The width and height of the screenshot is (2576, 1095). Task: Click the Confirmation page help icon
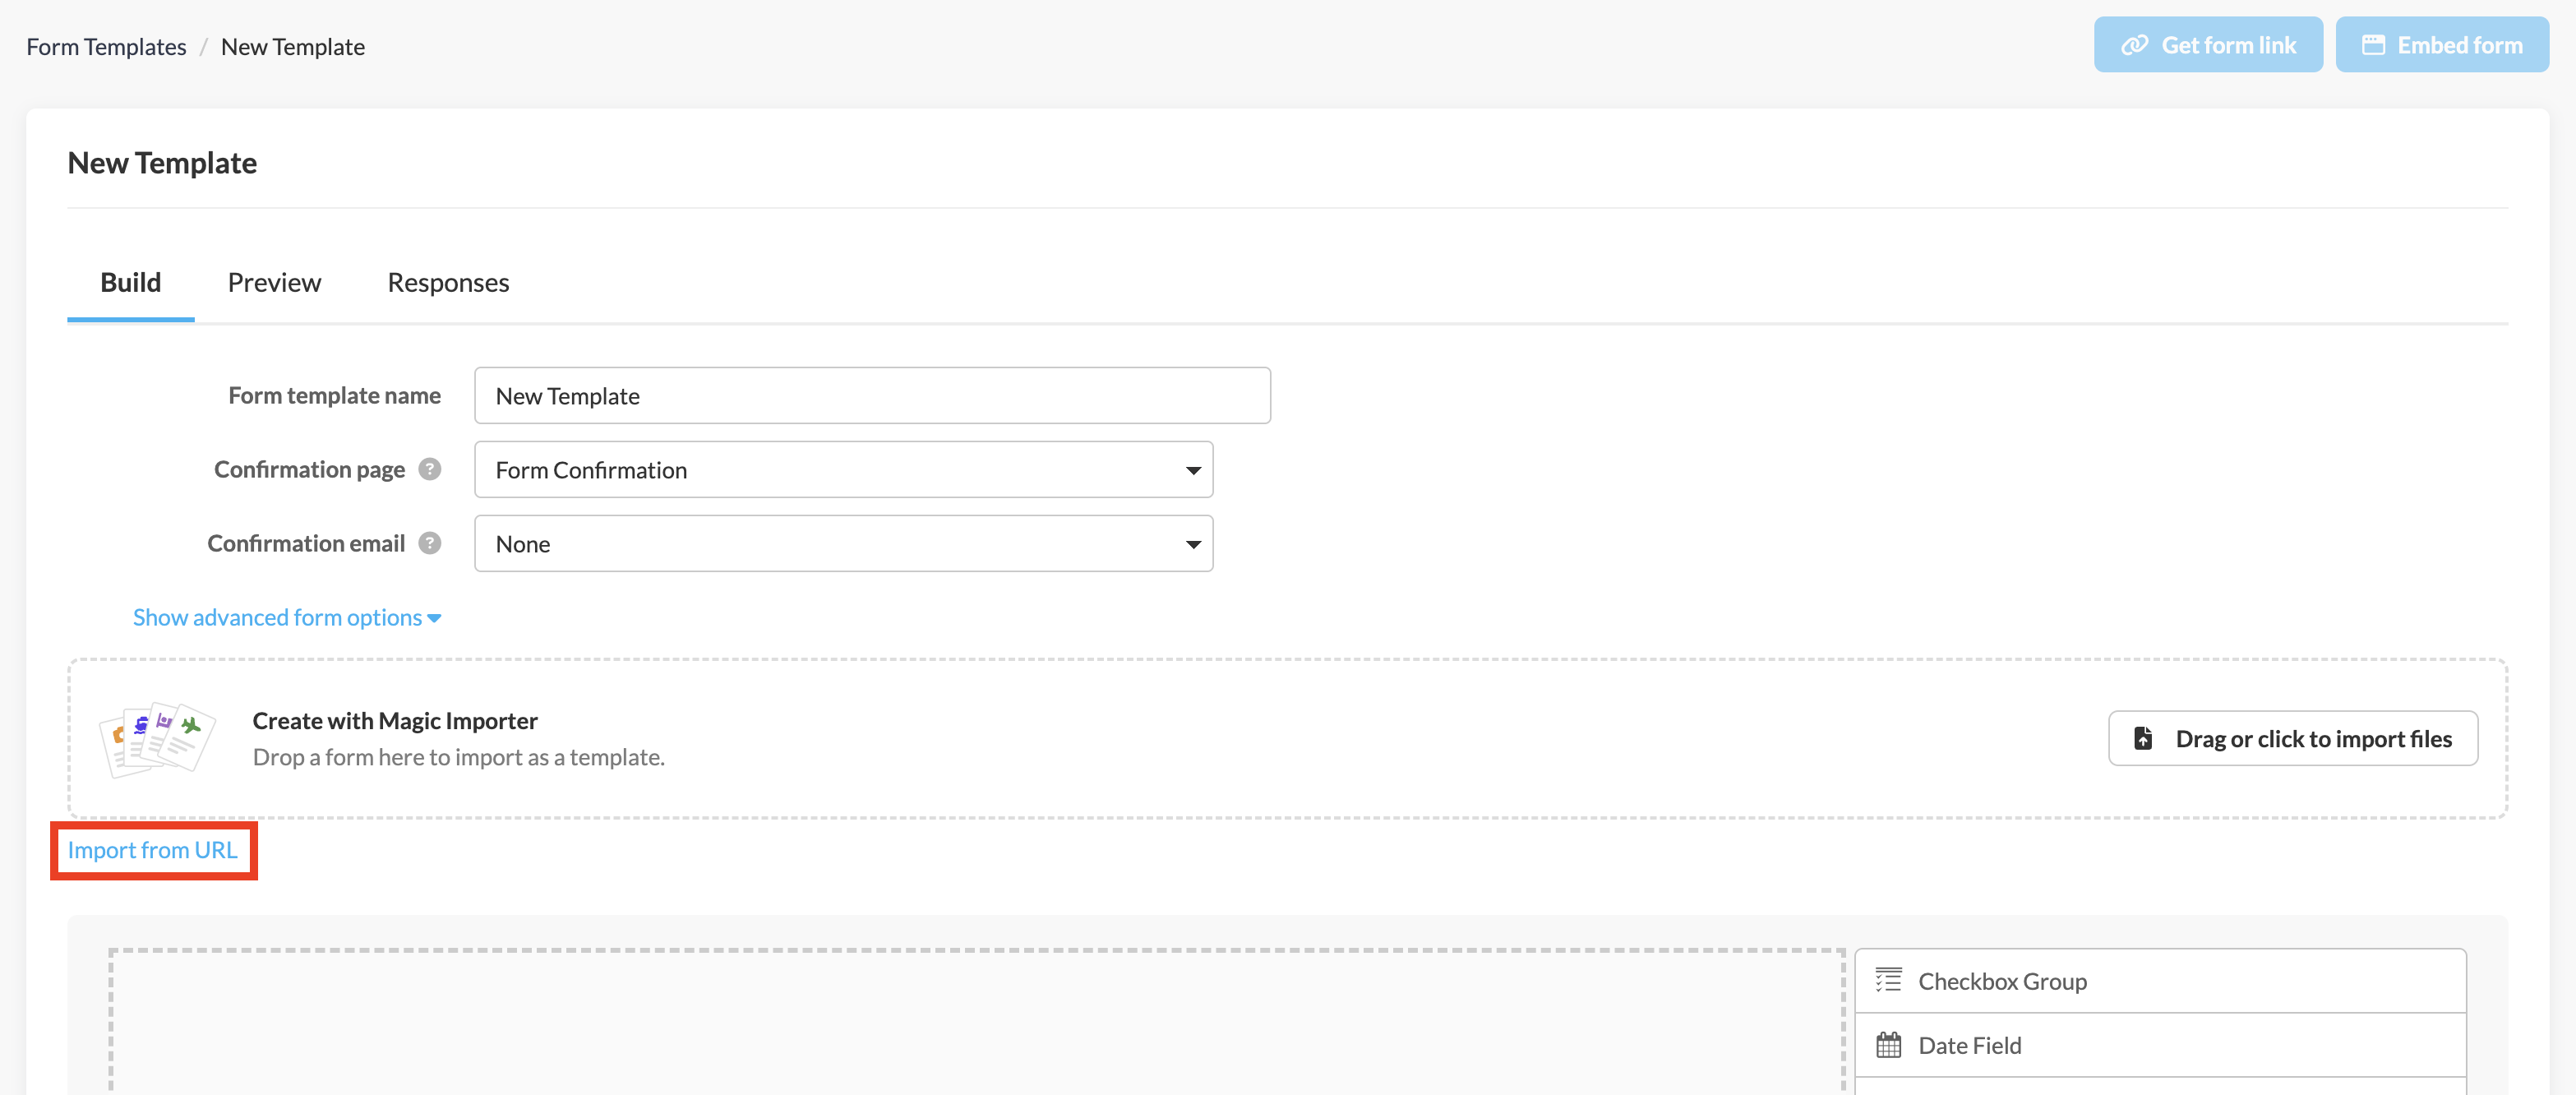point(430,469)
